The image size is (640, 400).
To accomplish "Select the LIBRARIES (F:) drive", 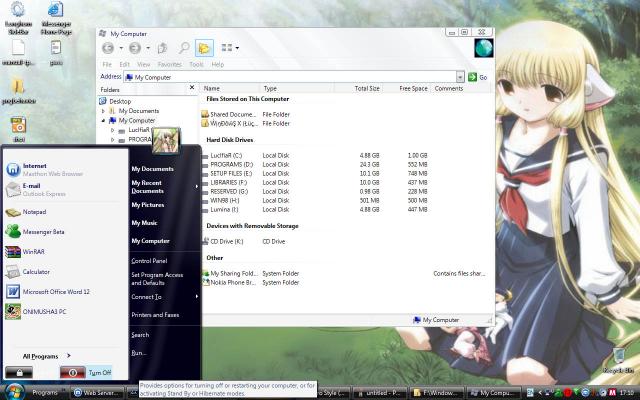I will pyautogui.click(x=229, y=182).
